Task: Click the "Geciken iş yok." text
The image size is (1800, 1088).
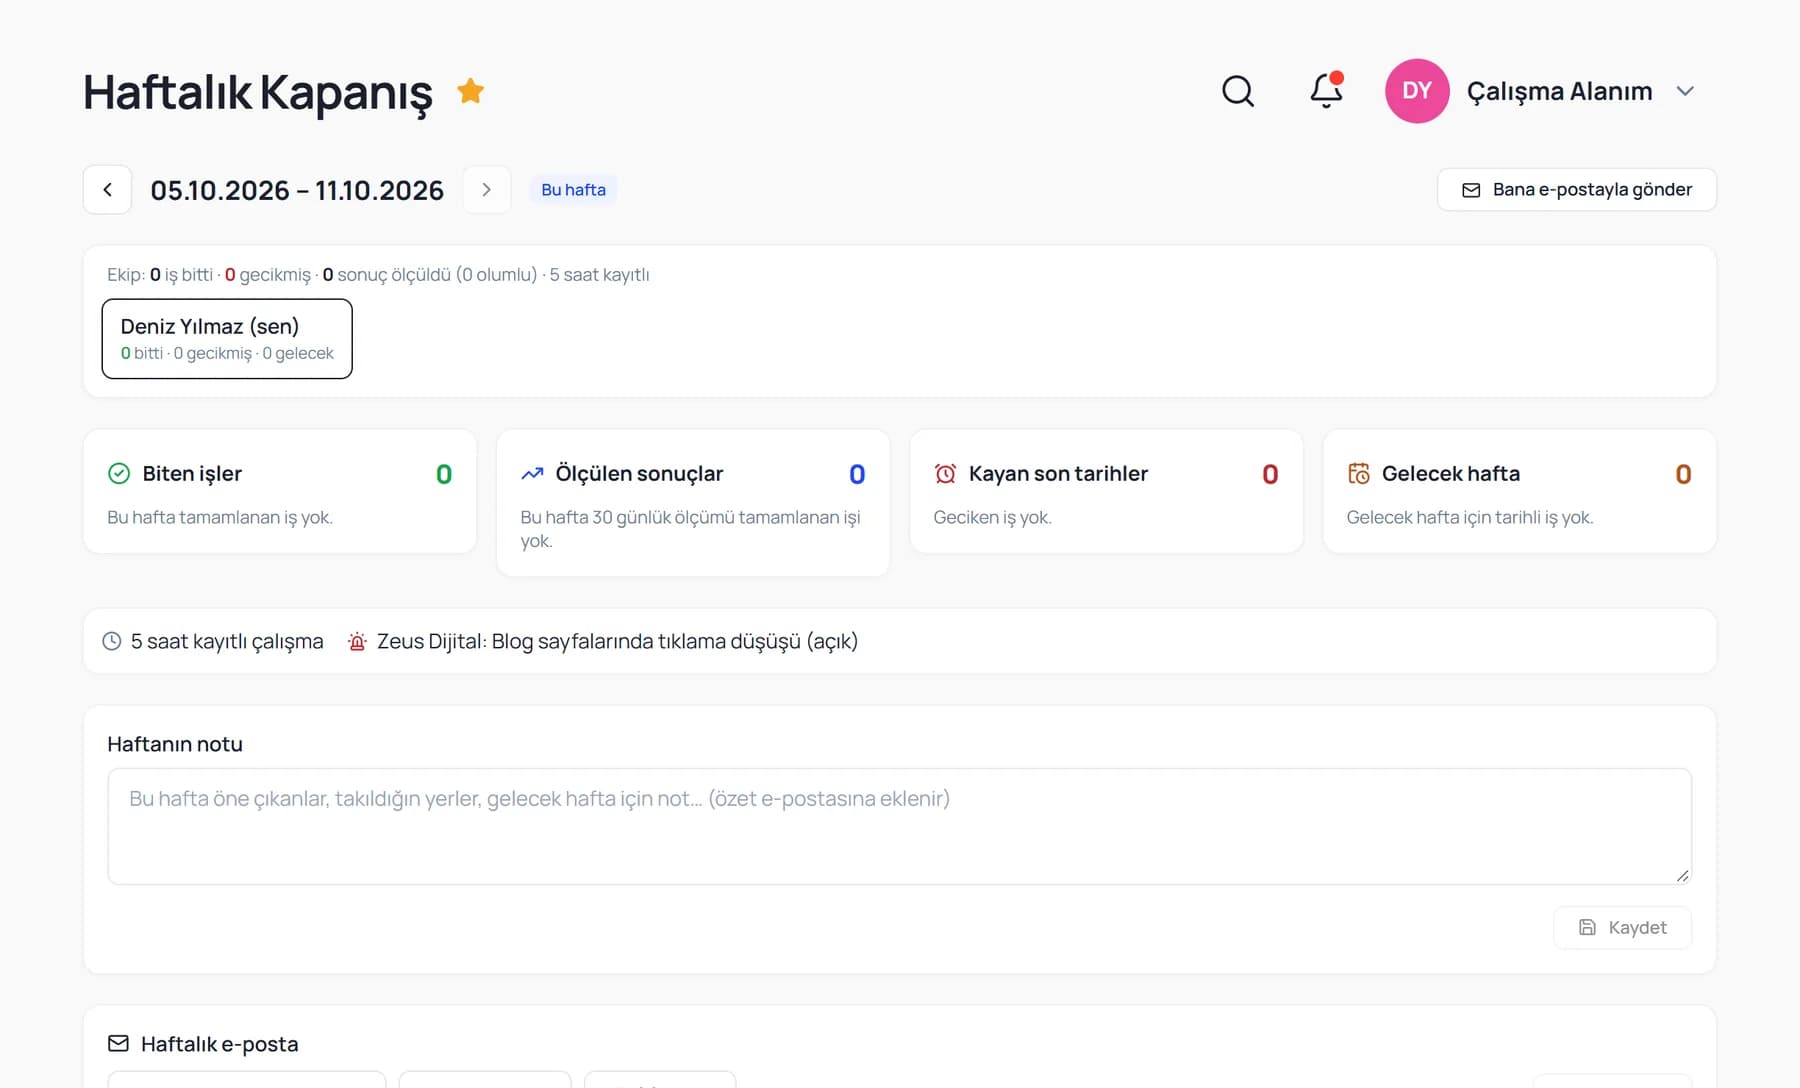Action: (992, 517)
